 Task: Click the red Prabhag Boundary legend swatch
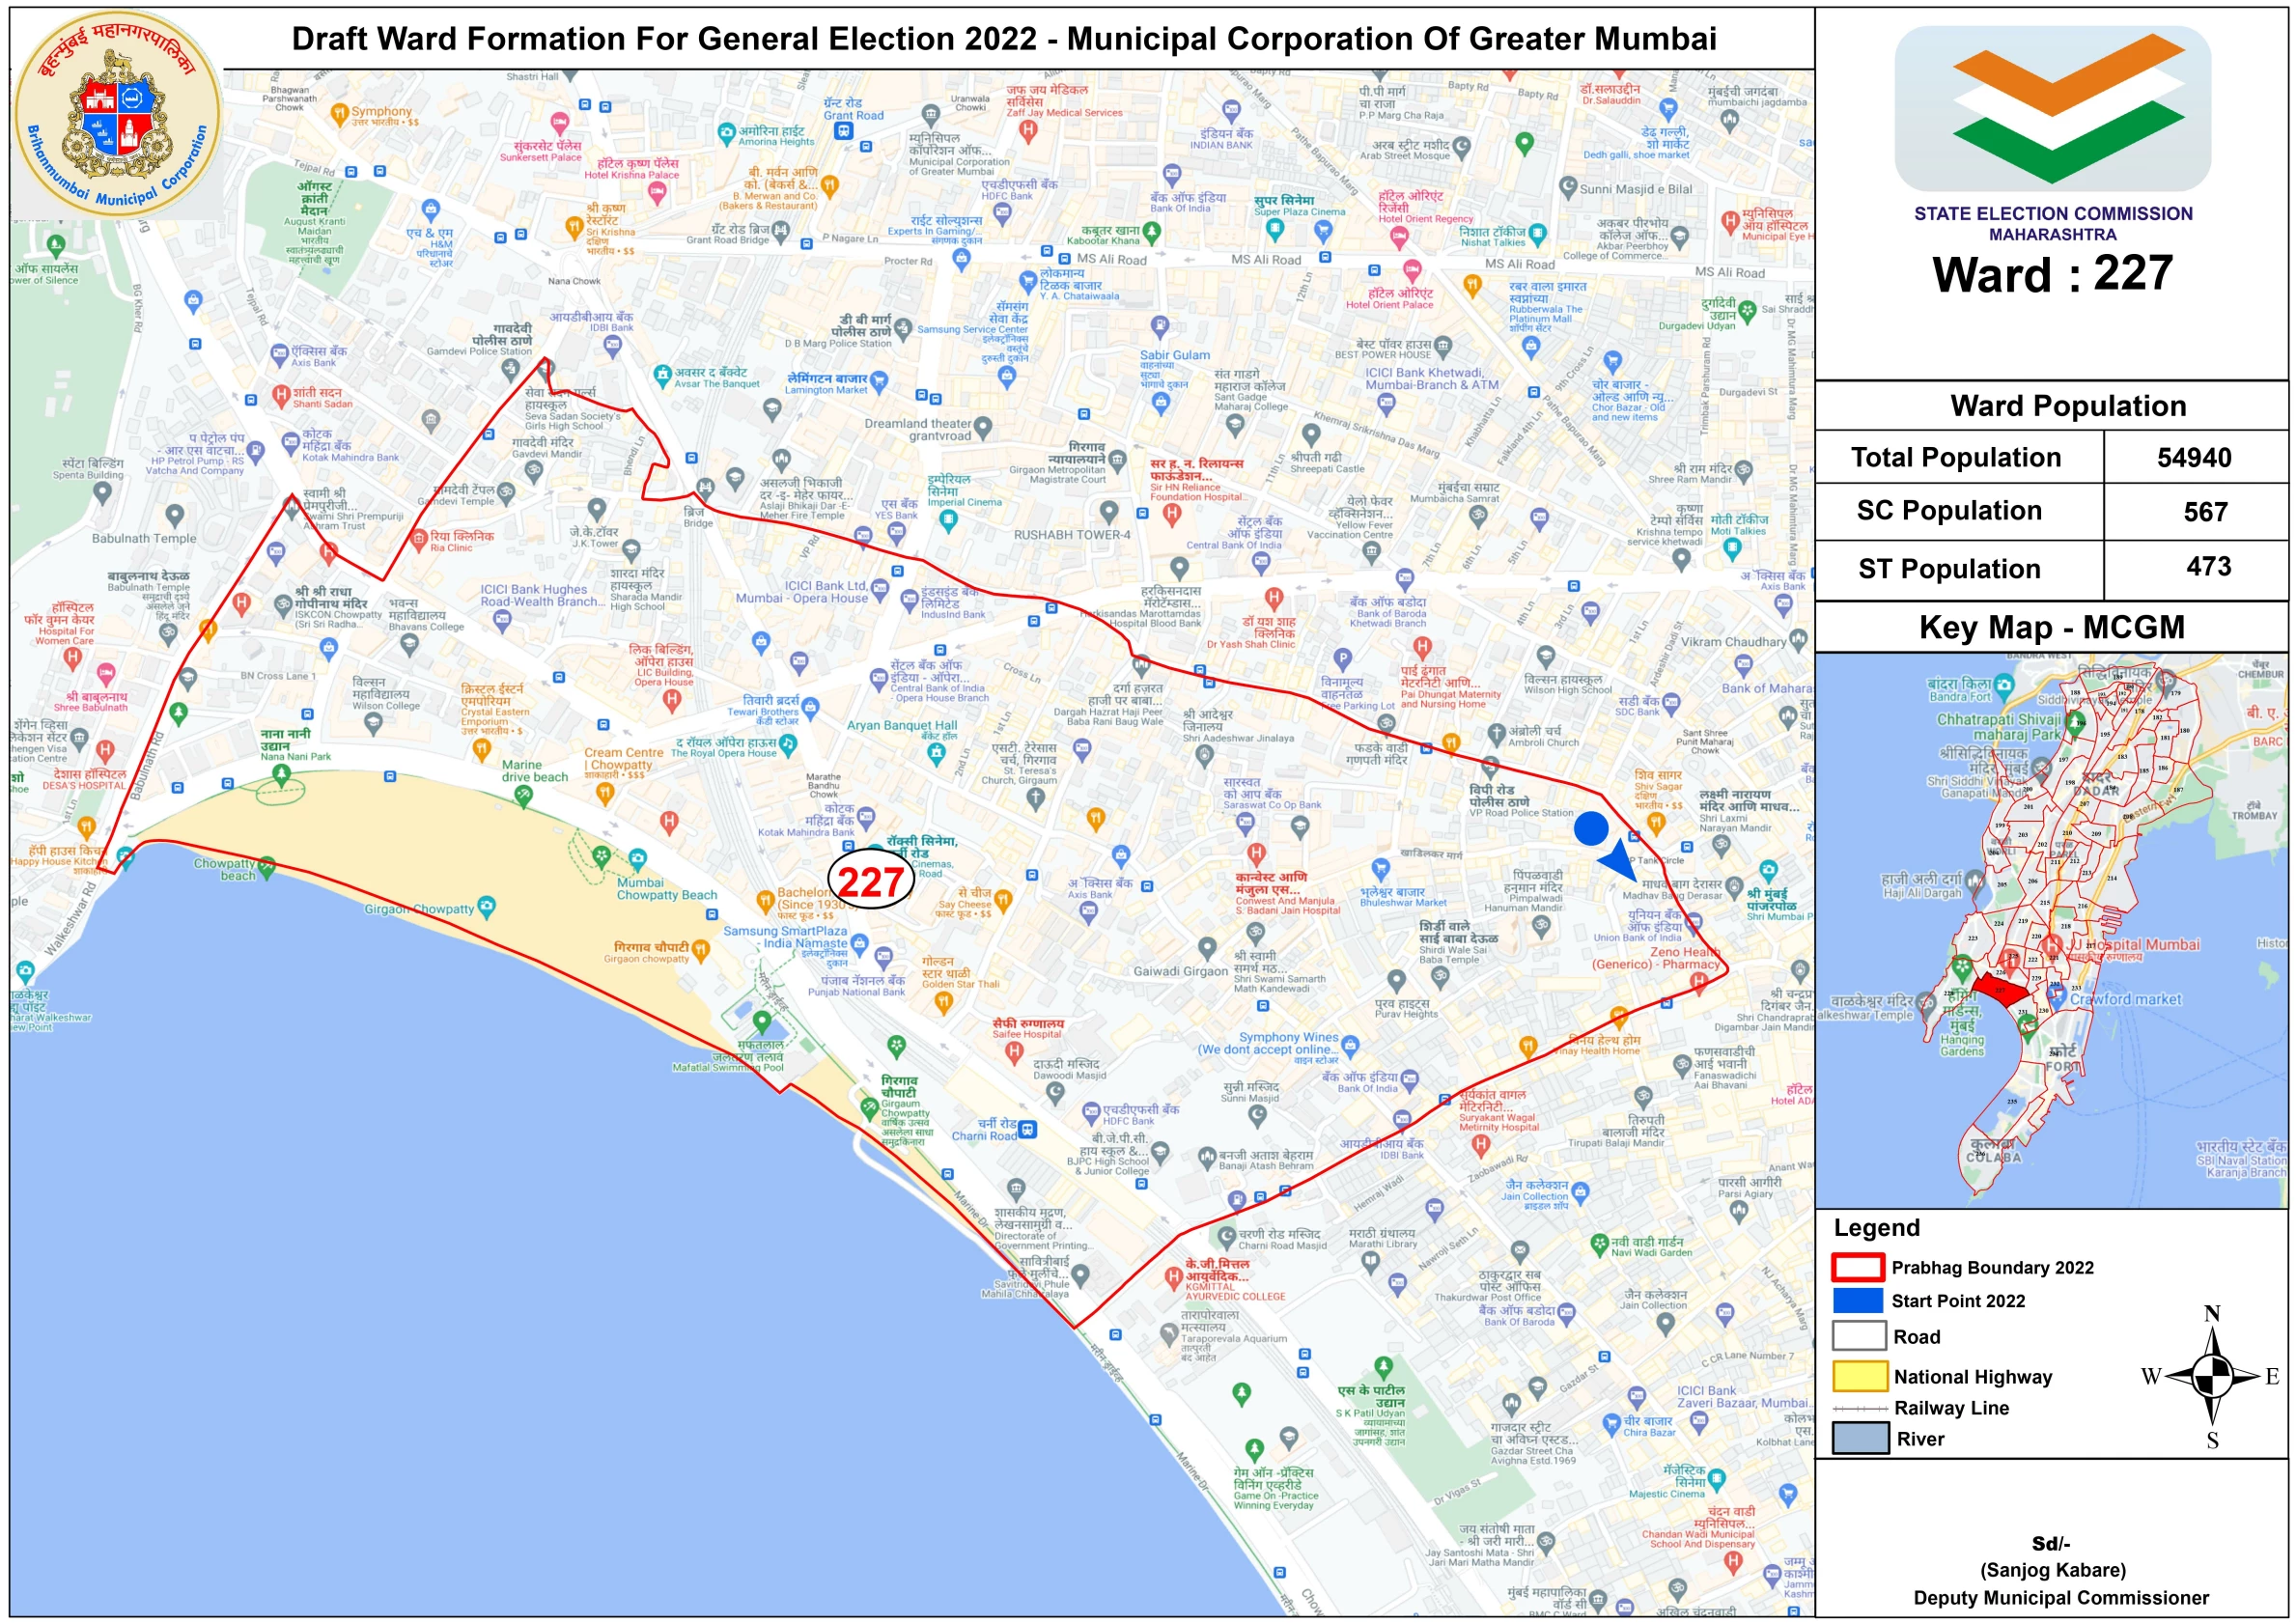[1858, 1267]
